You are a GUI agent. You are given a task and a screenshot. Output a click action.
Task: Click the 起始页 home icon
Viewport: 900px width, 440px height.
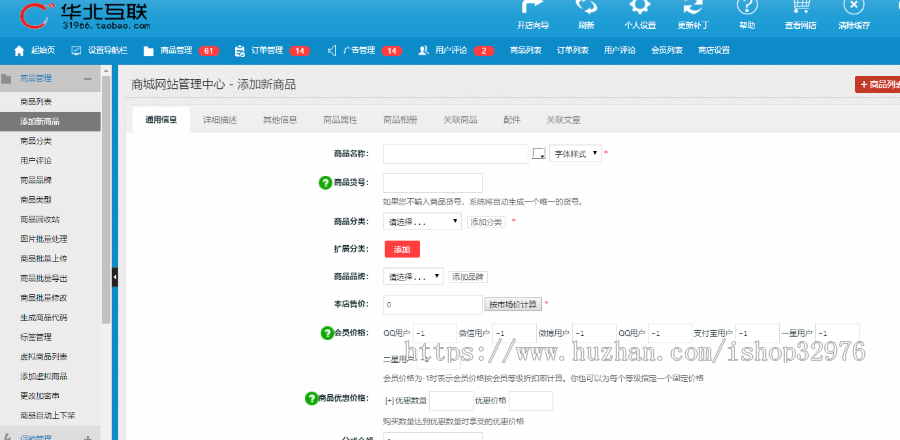(19, 50)
